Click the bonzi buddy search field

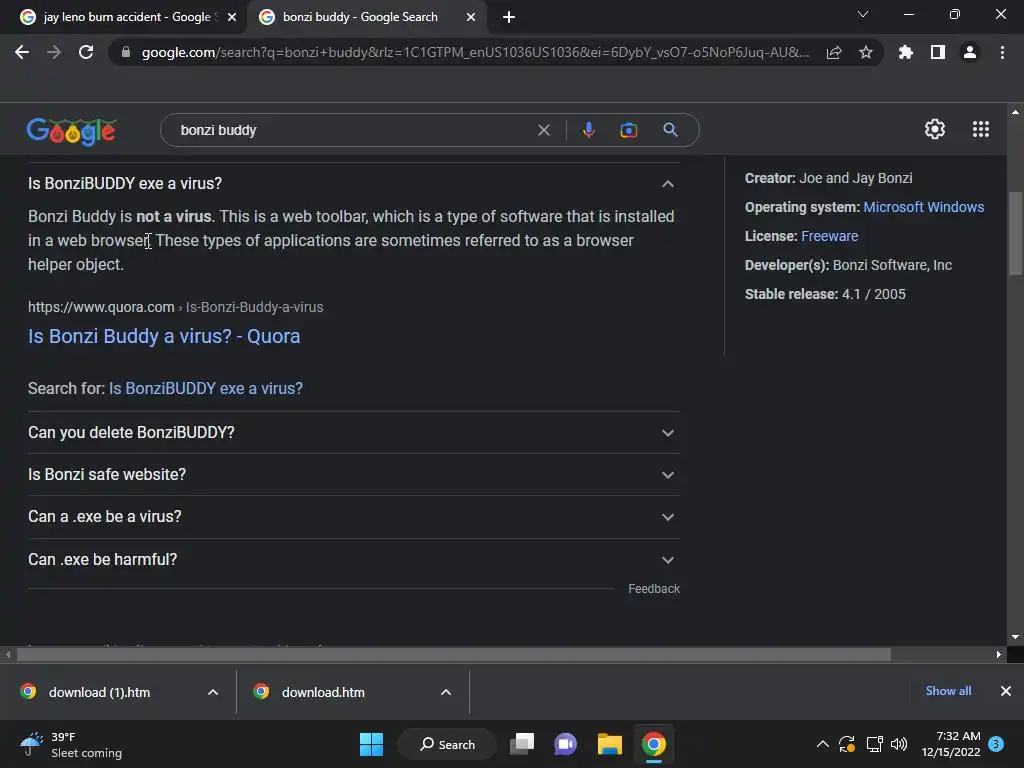353,130
